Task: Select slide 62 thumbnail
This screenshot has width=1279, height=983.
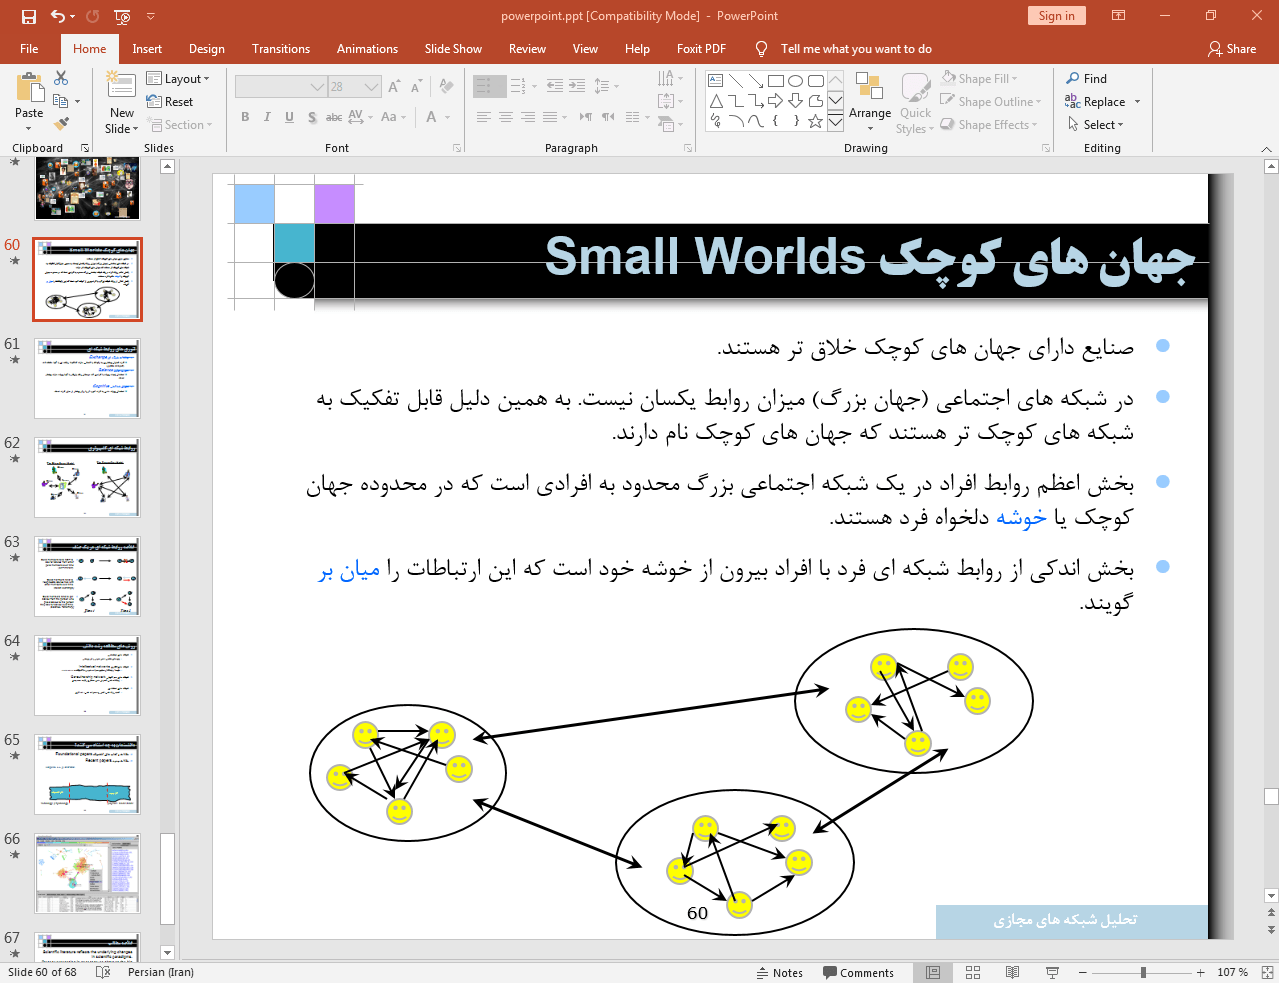Action: click(x=88, y=477)
